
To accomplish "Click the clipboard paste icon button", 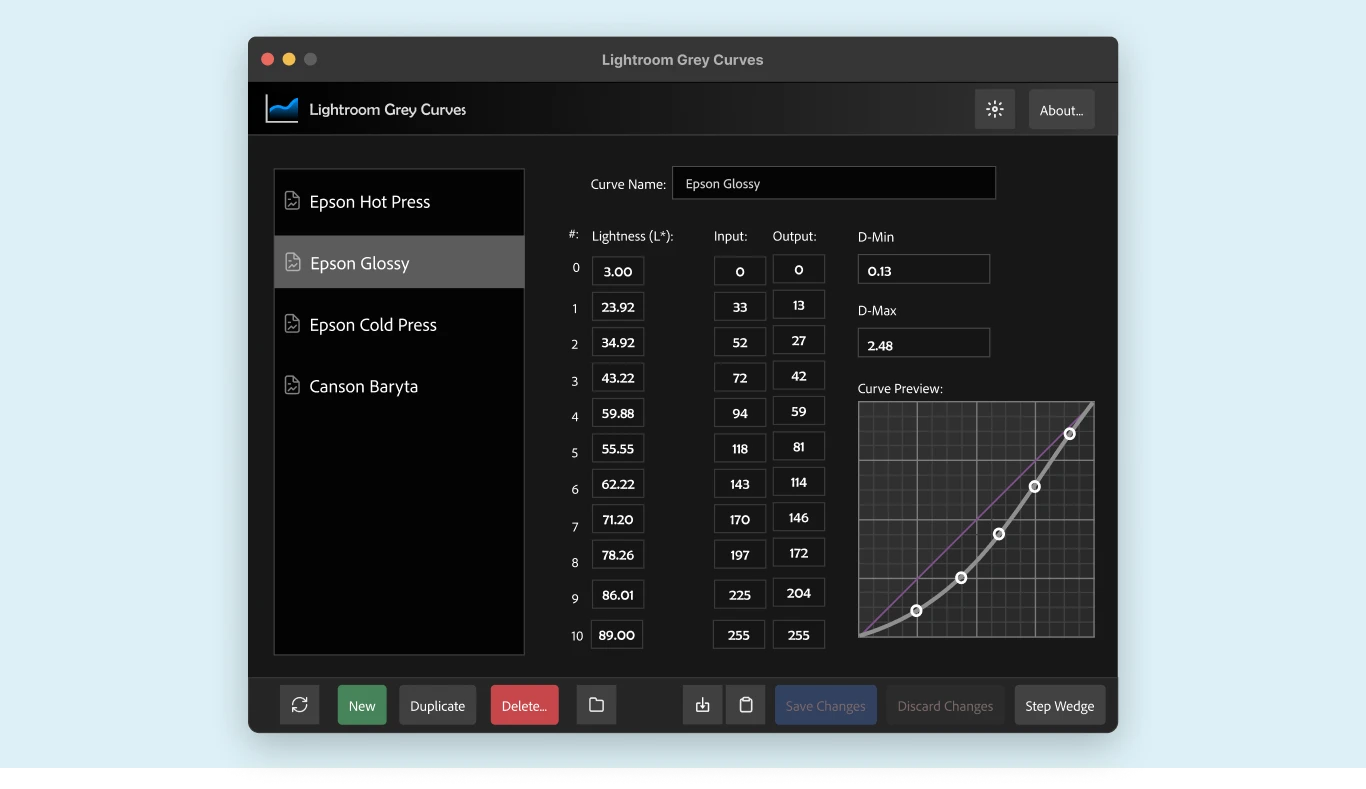I will pos(745,705).
